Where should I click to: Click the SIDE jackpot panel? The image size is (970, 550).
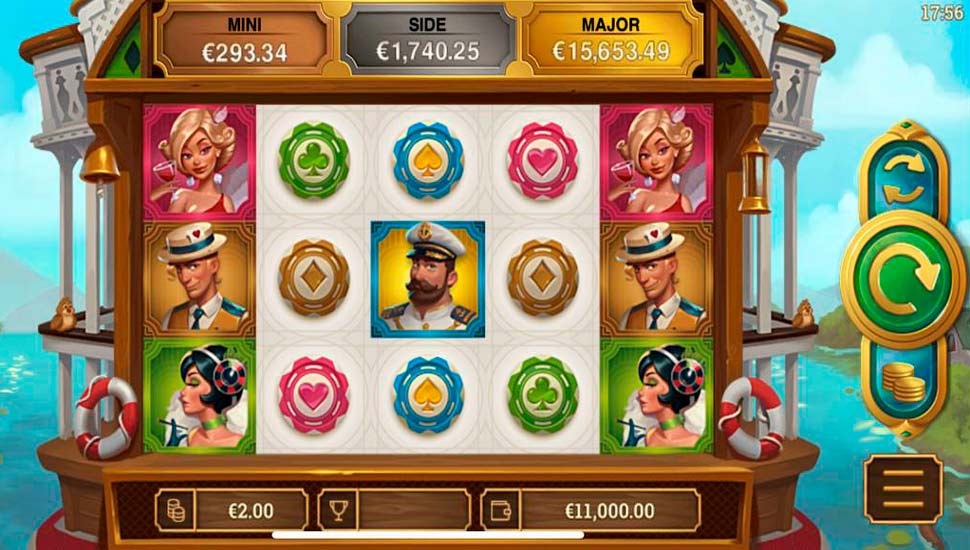pyautogui.click(x=427, y=41)
